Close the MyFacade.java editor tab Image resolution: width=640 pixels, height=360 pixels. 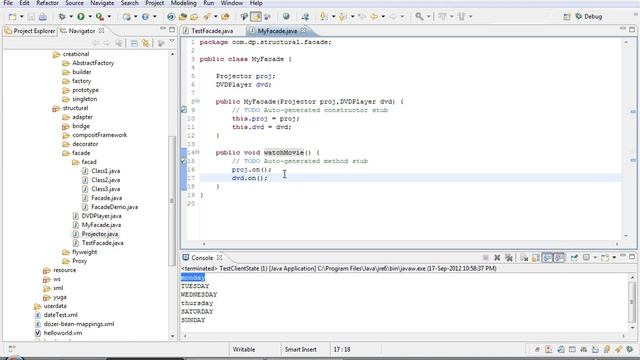(x=303, y=31)
